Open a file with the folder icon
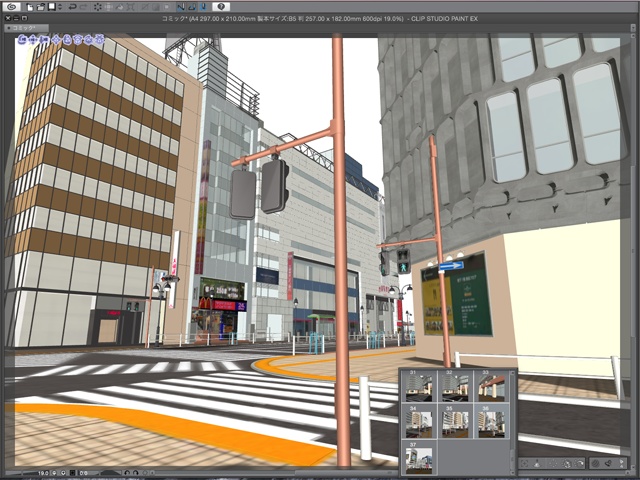Viewport: 640px width, 480px height. (41, 7)
